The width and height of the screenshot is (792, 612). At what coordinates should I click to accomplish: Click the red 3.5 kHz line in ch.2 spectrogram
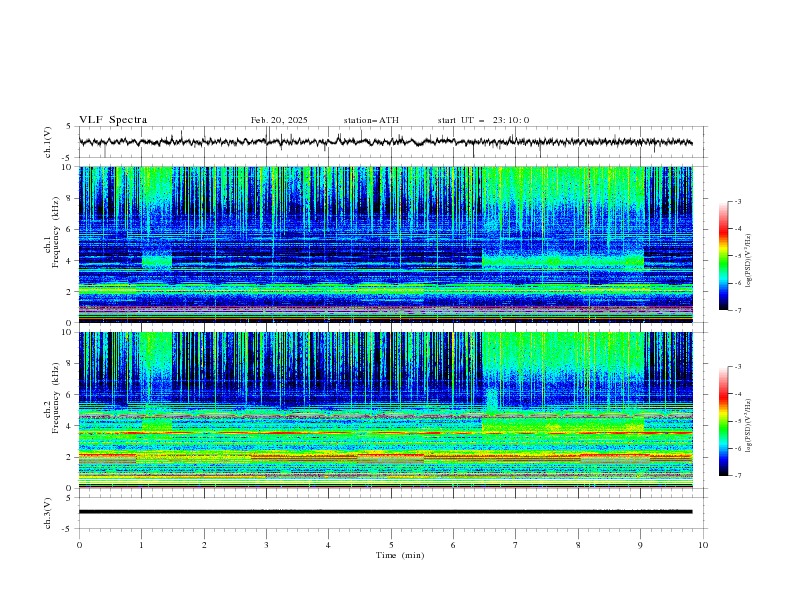[x=385, y=433]
